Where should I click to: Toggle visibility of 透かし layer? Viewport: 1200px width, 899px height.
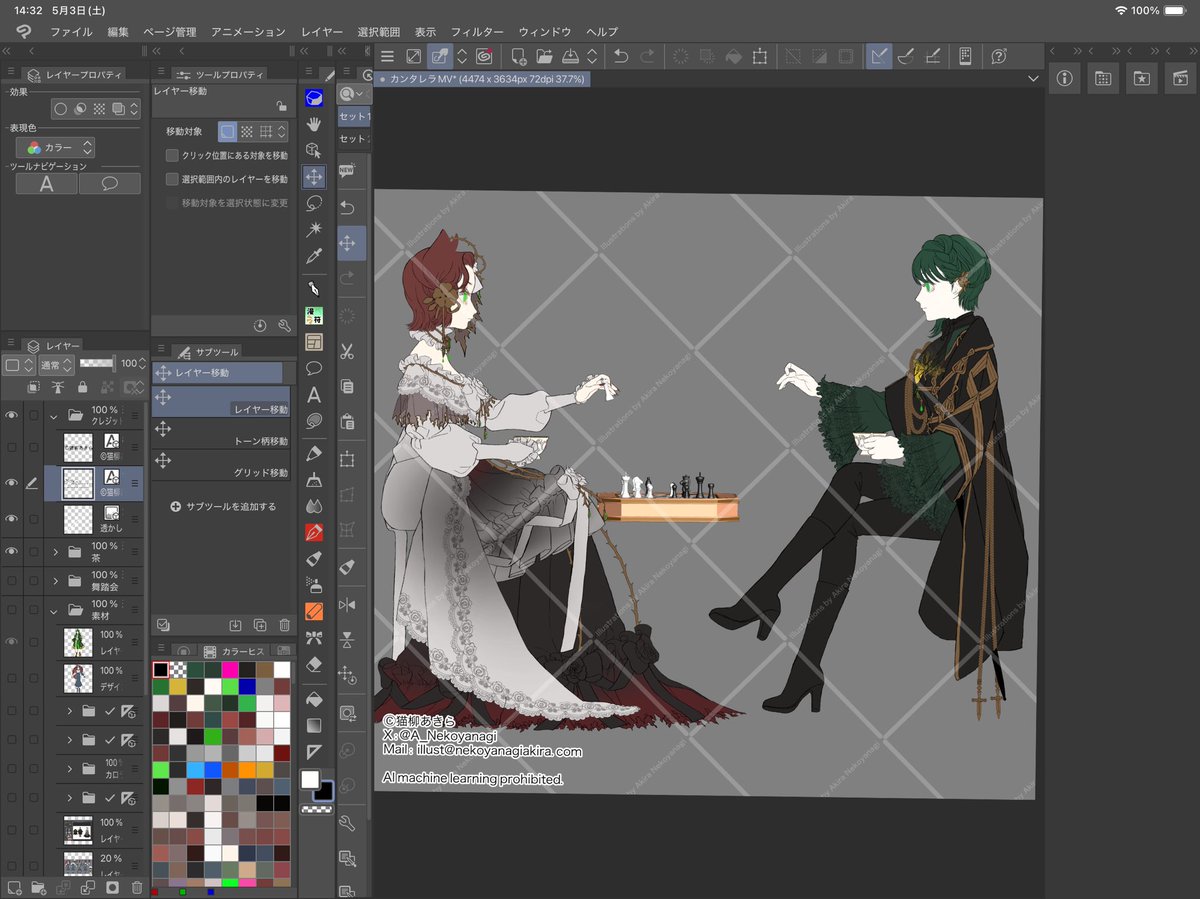(12, 518)
